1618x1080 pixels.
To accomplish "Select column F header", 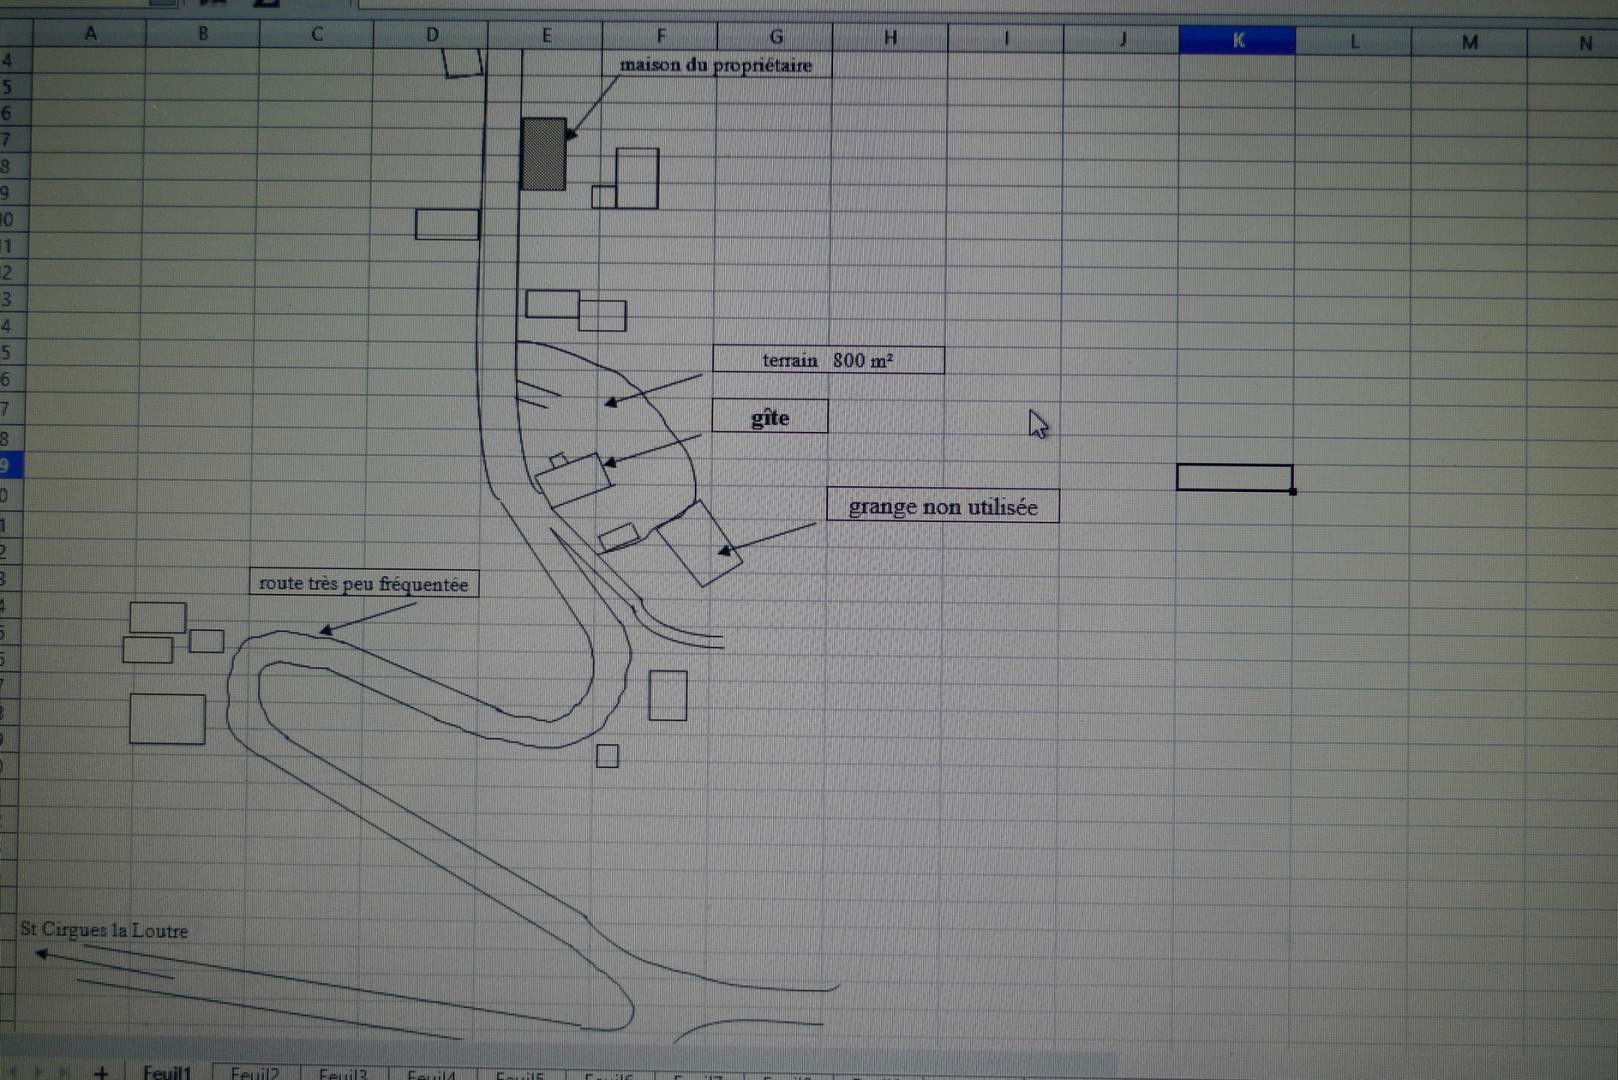I will click(x=661, y=36).
